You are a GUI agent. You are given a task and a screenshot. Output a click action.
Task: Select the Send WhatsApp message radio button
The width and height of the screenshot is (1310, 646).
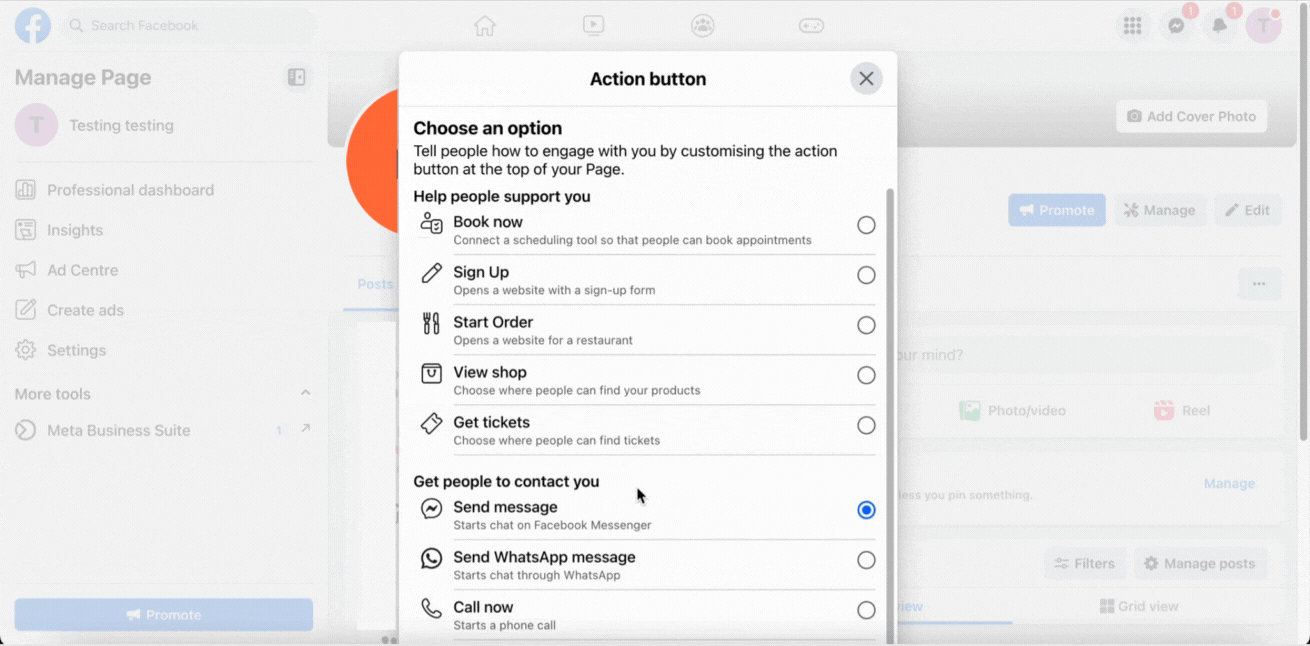pyautogui.click(x=866, y=560)
